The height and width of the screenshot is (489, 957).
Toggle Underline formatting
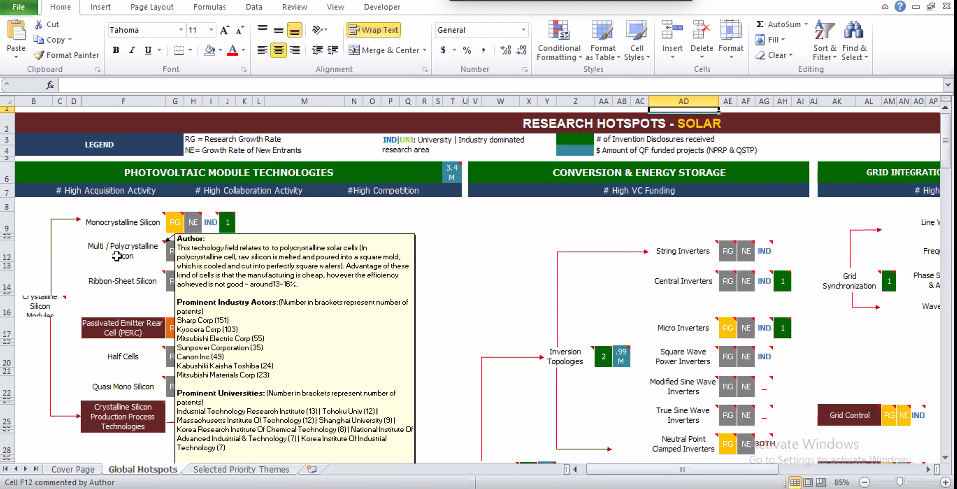coord(148,50)
